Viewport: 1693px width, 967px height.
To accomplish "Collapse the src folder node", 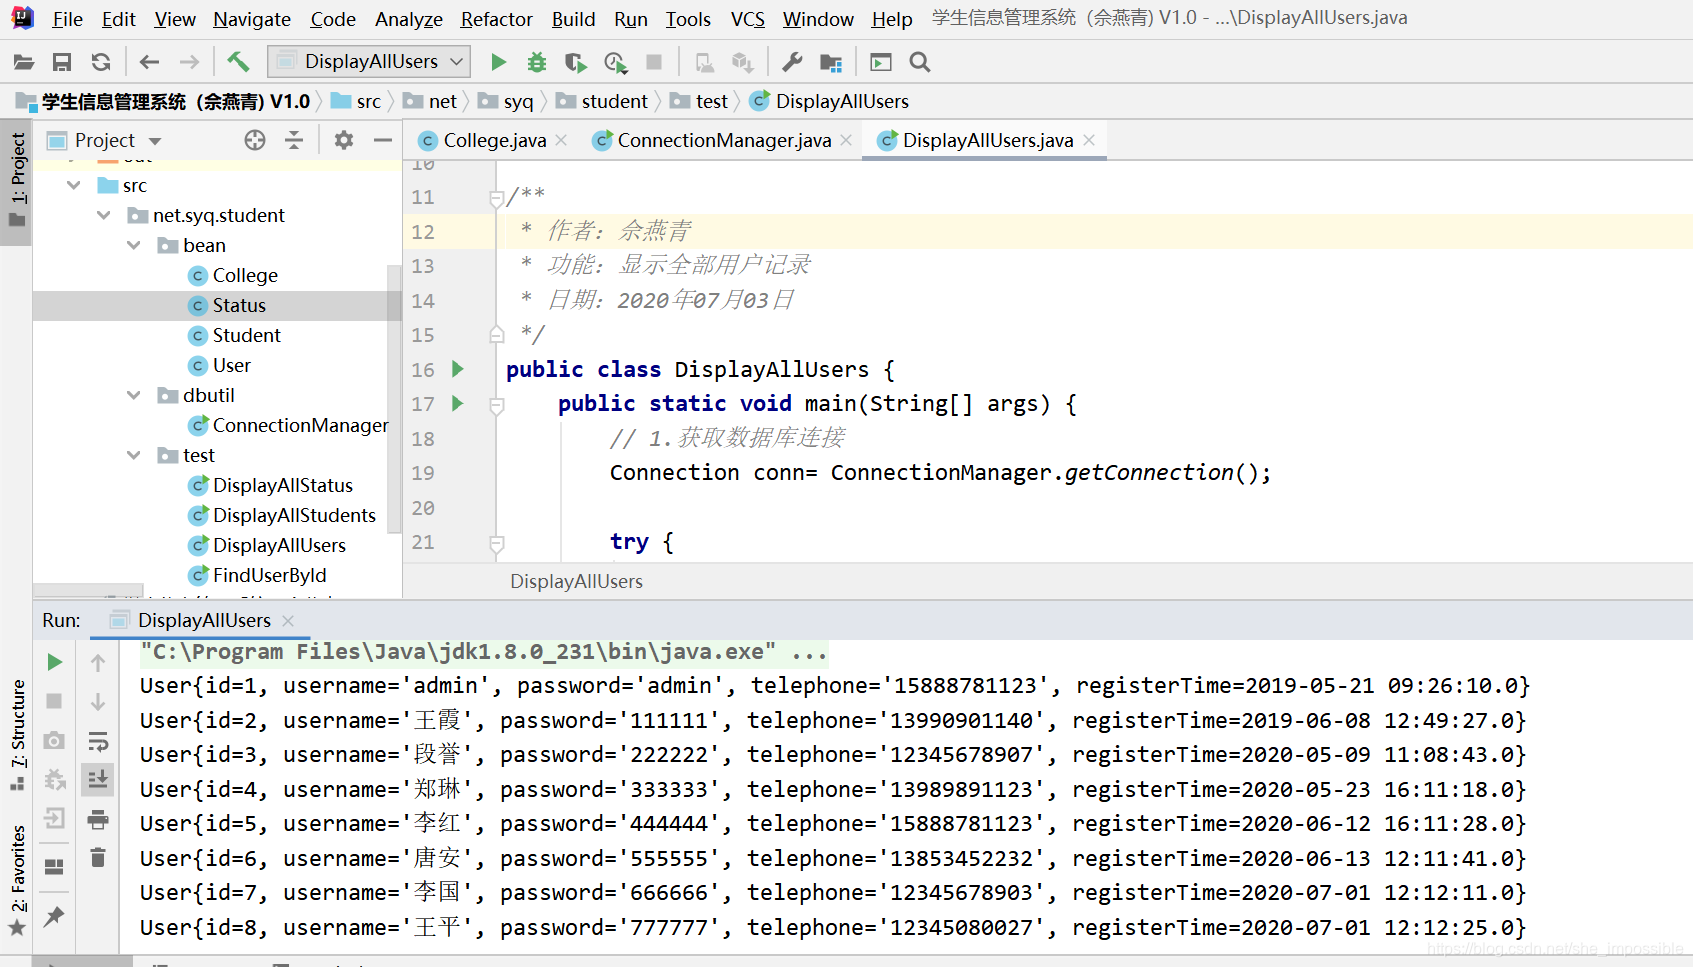I will tap(74, 185).
